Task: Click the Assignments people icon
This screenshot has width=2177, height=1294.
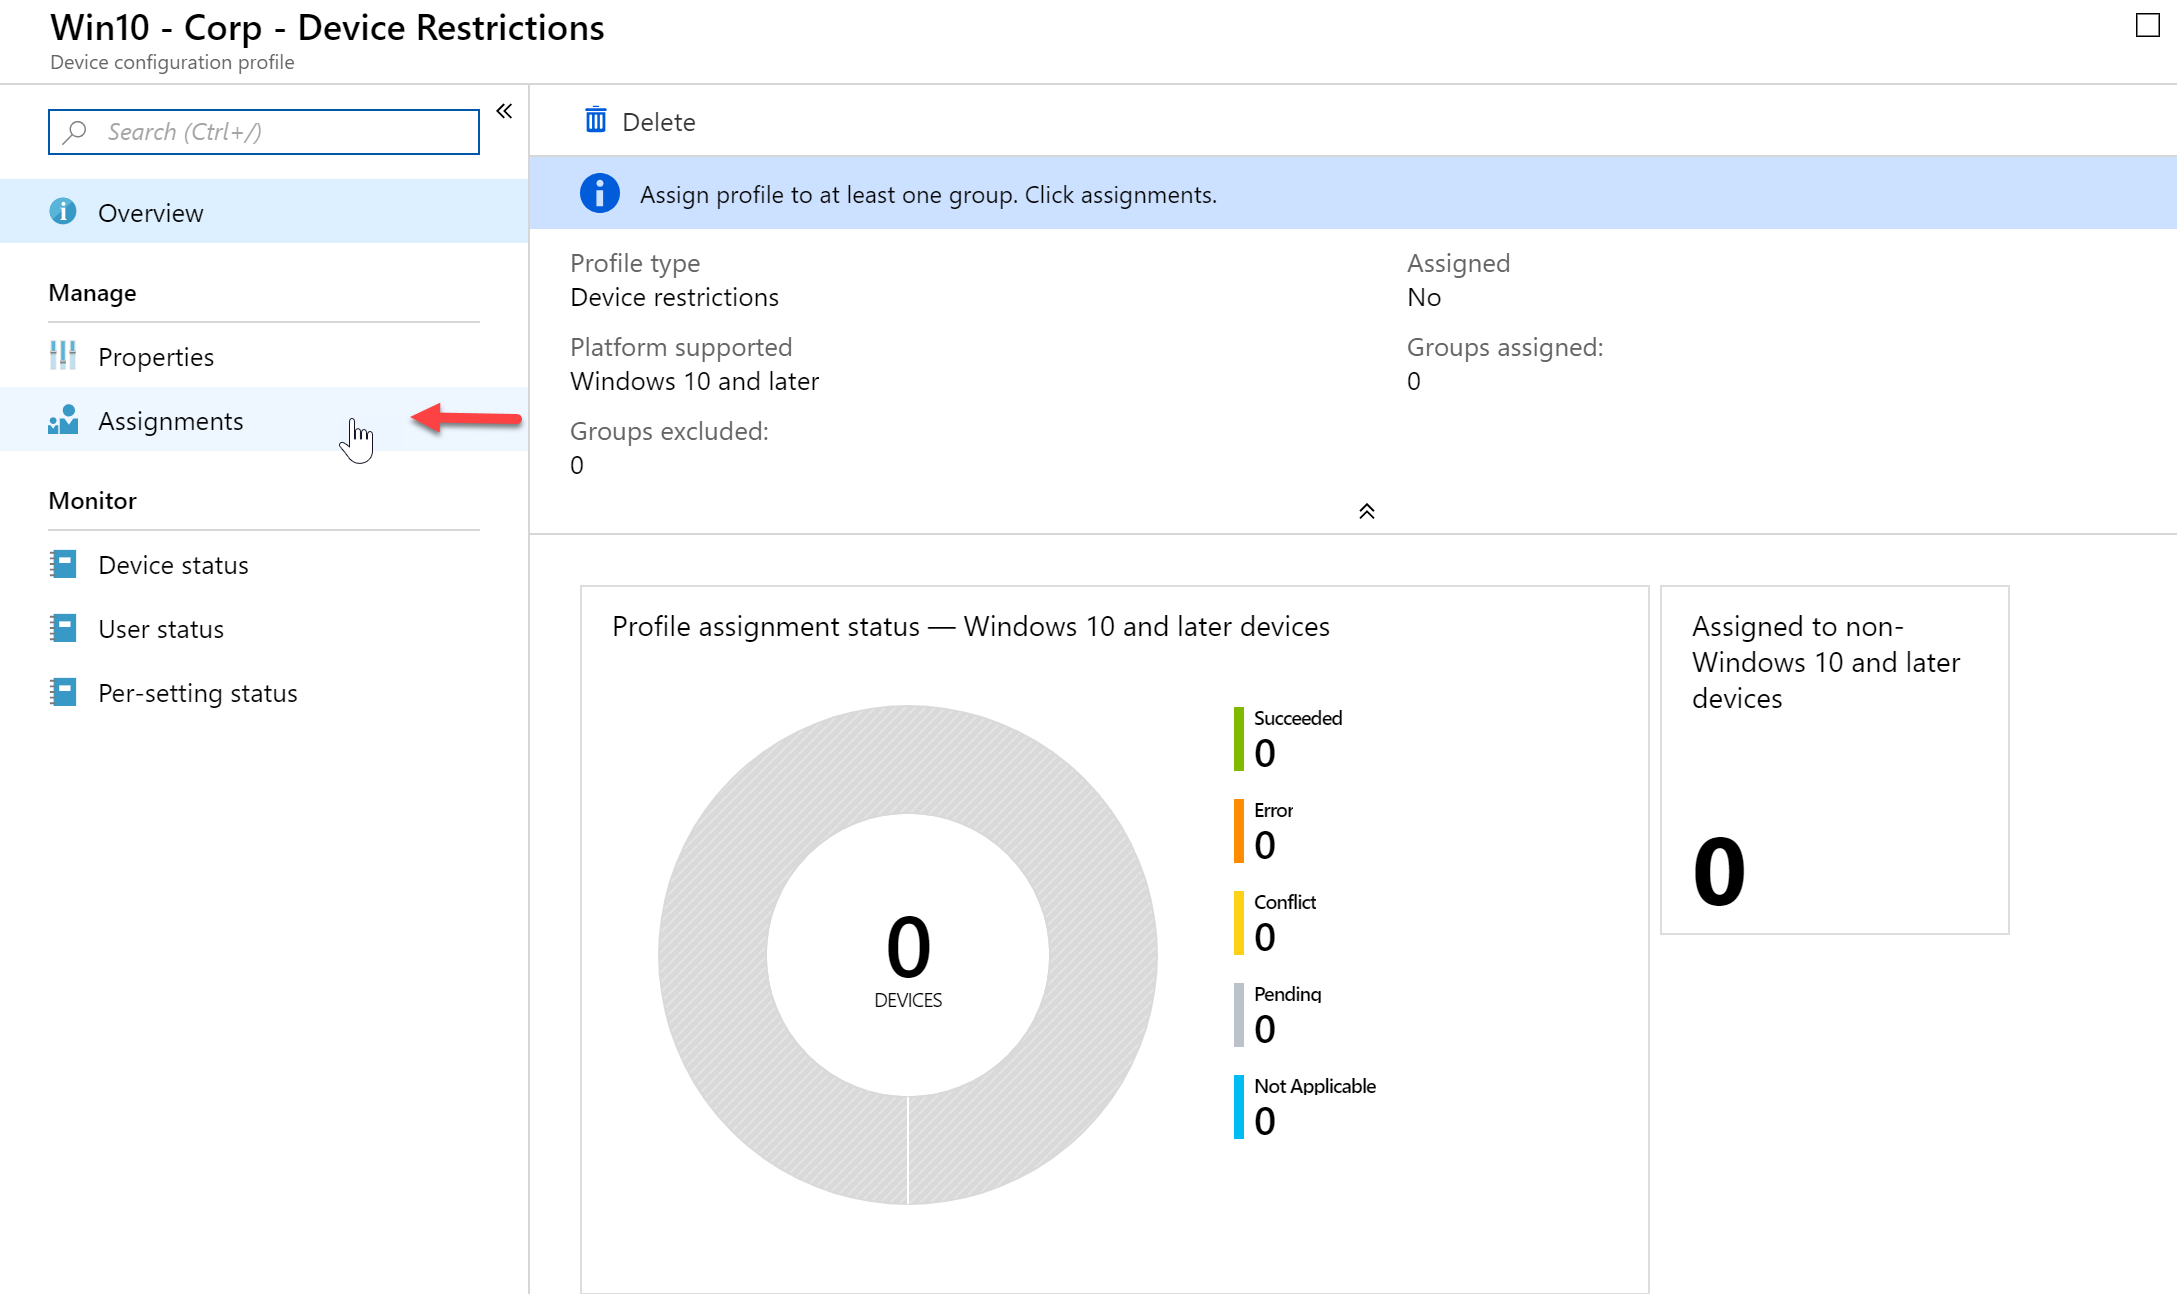Action: [x=63, y=420]
